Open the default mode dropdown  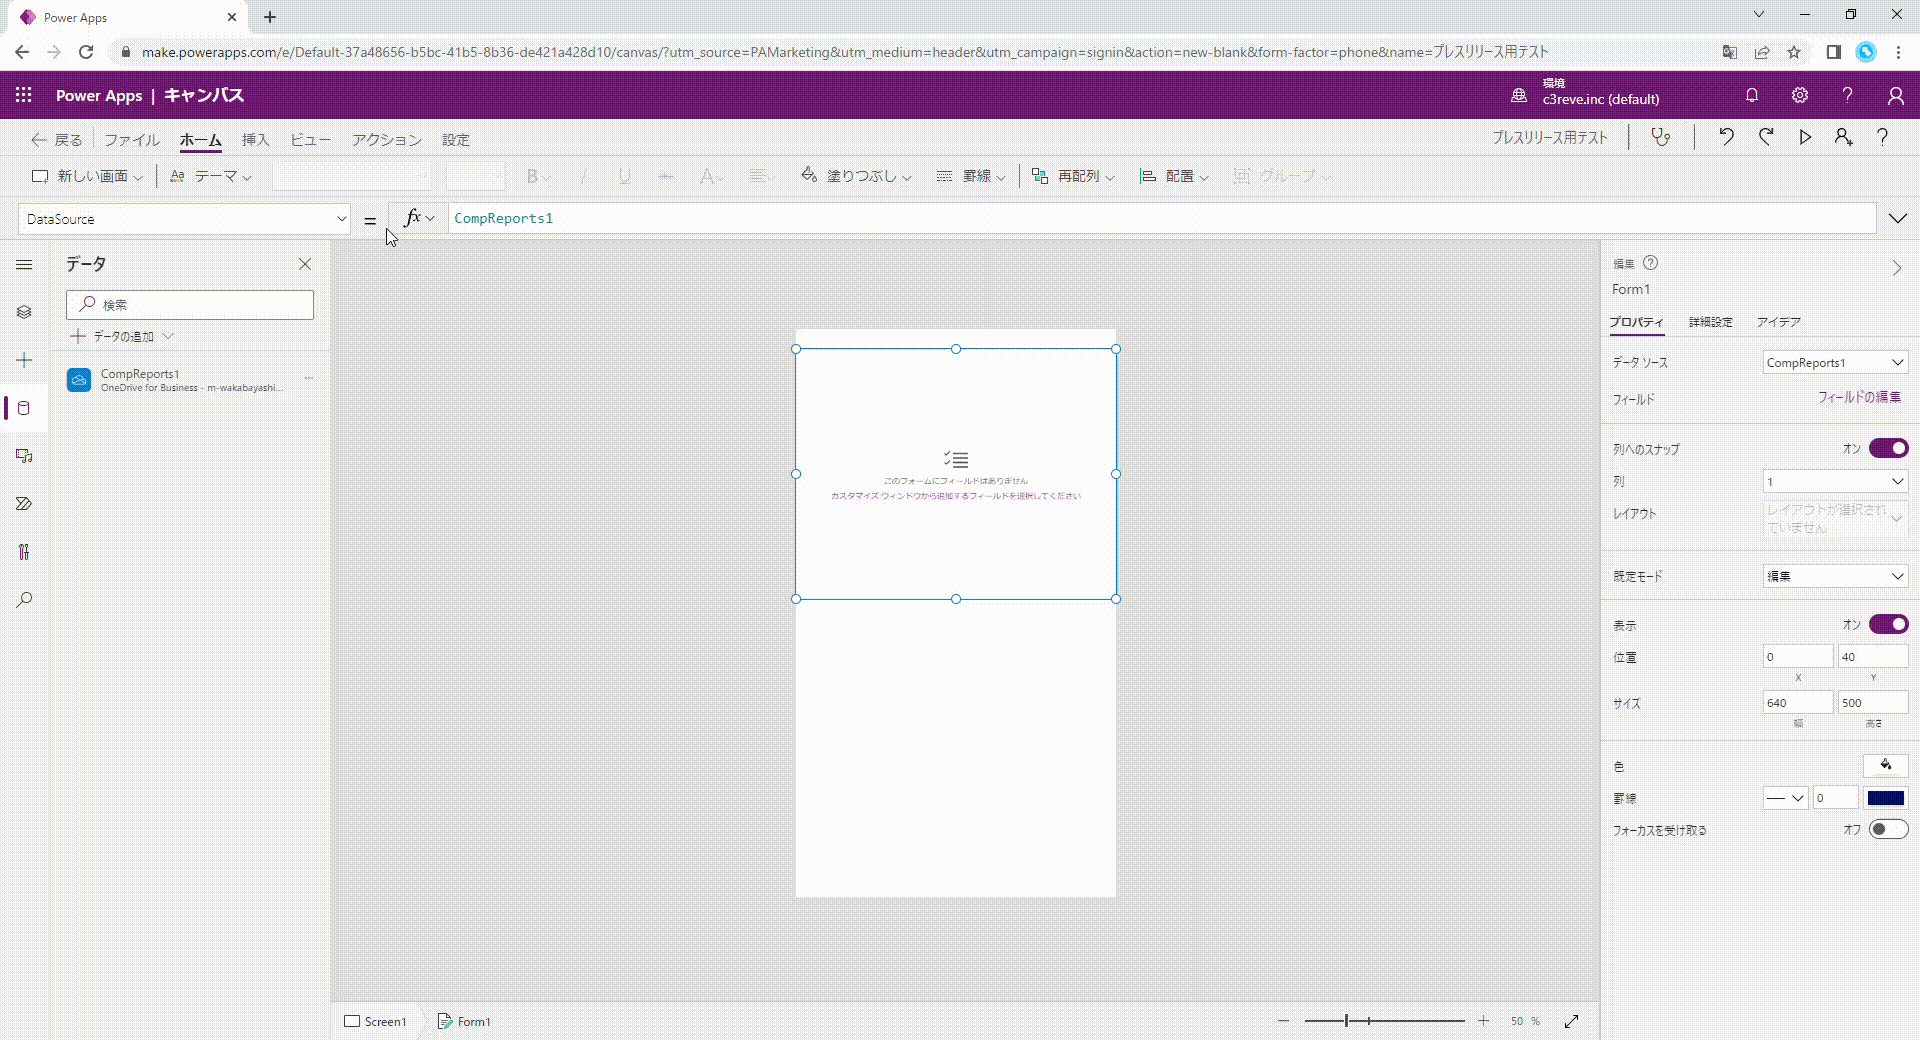point(1835,576)
